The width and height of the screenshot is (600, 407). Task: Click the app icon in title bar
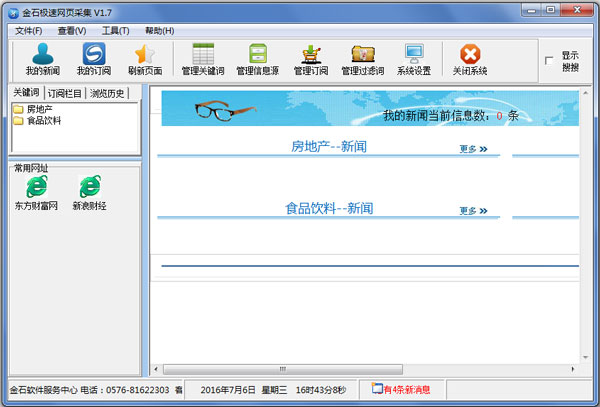[13, 13]
